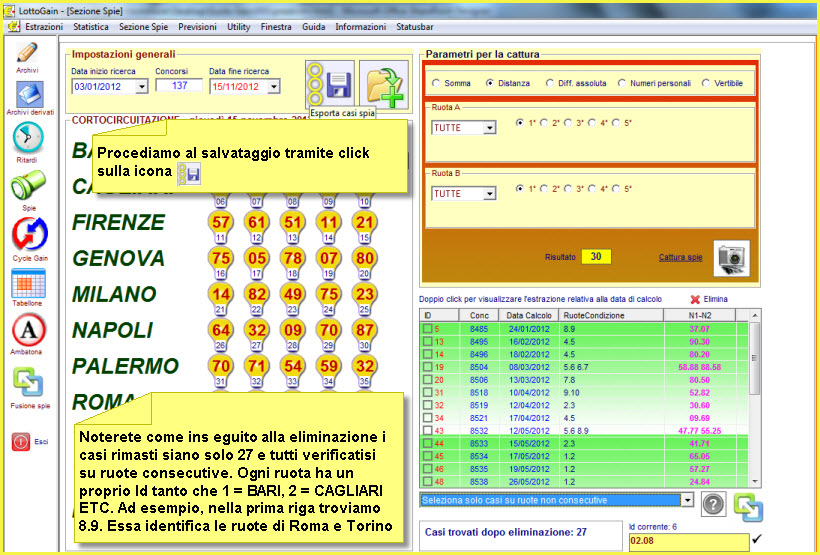The image size is (820, 555).
Task: Open 'Seleziona solo casi su ruote non consecutive' dropdown
Action: point(687,500)
